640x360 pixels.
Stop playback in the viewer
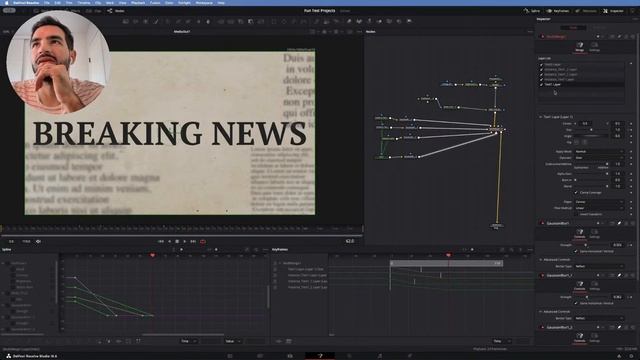[177, 241]
